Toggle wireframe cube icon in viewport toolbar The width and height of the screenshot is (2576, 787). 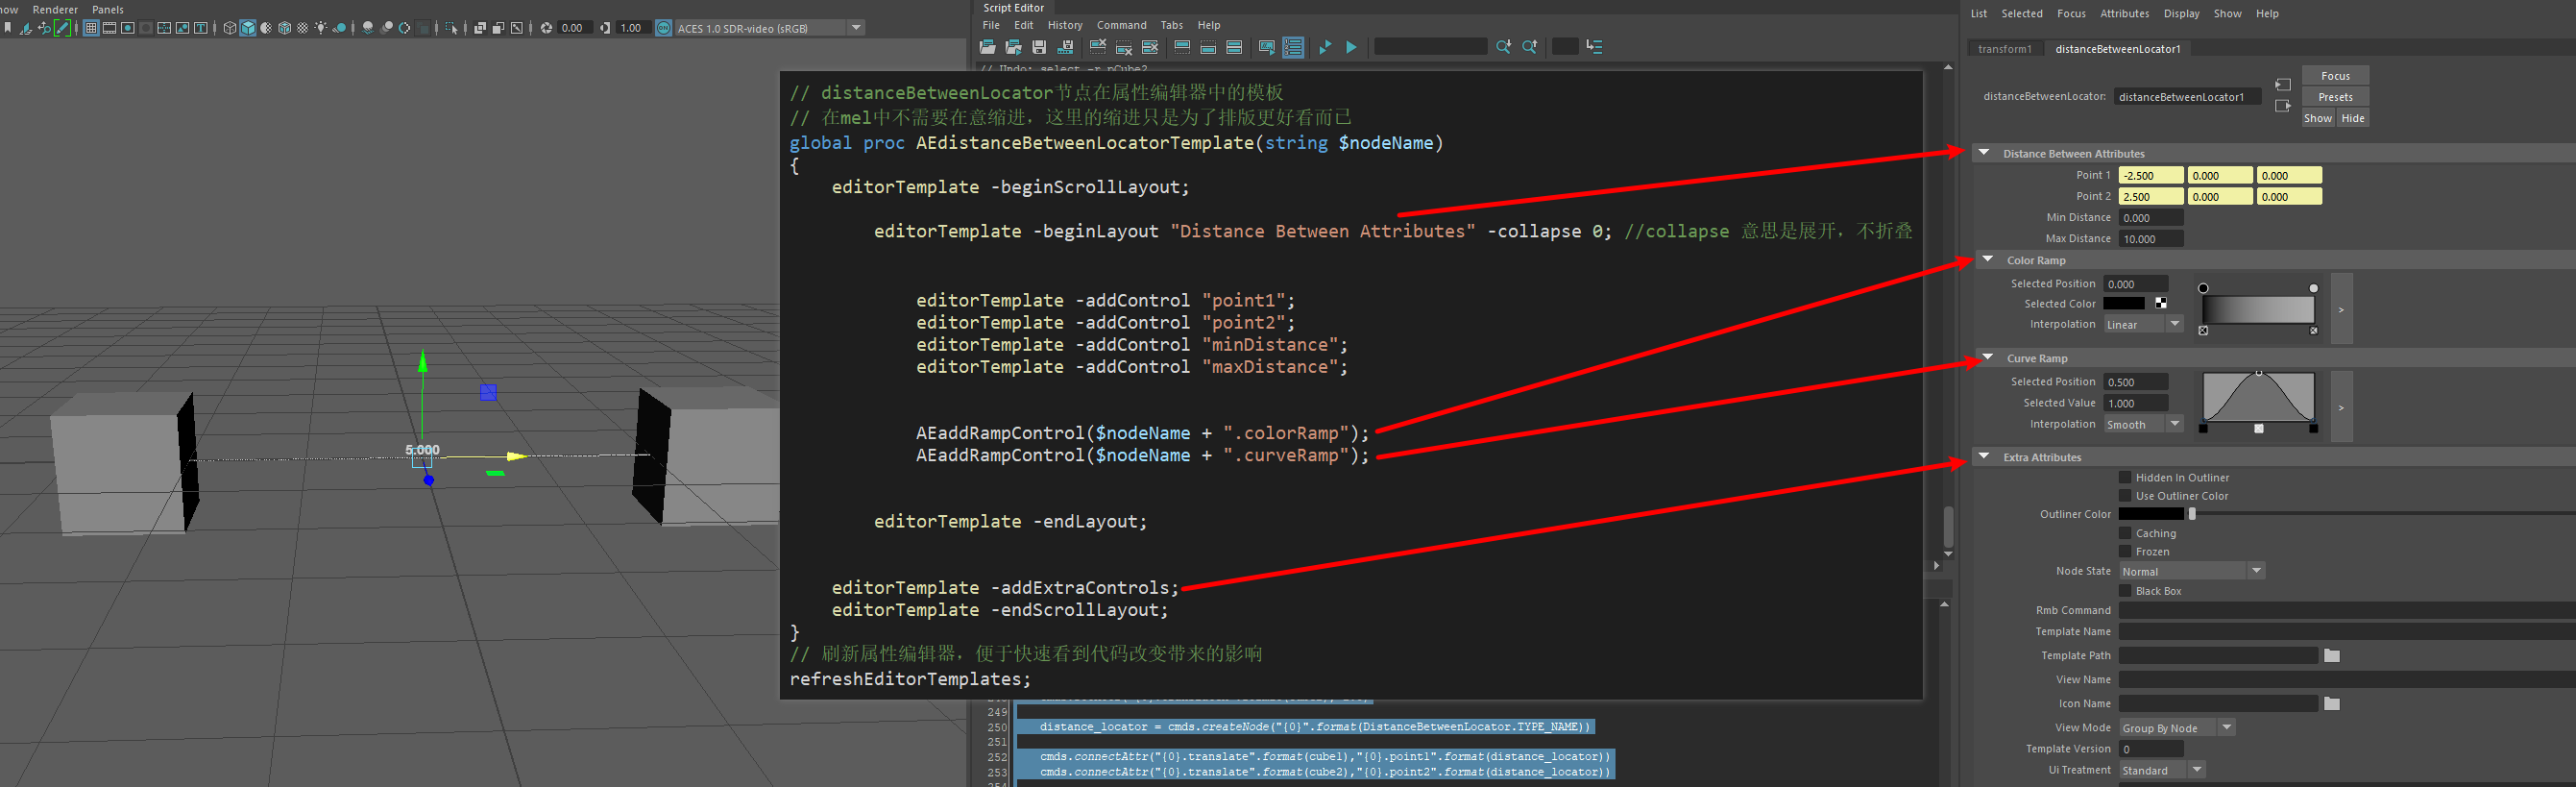[229, 28]
